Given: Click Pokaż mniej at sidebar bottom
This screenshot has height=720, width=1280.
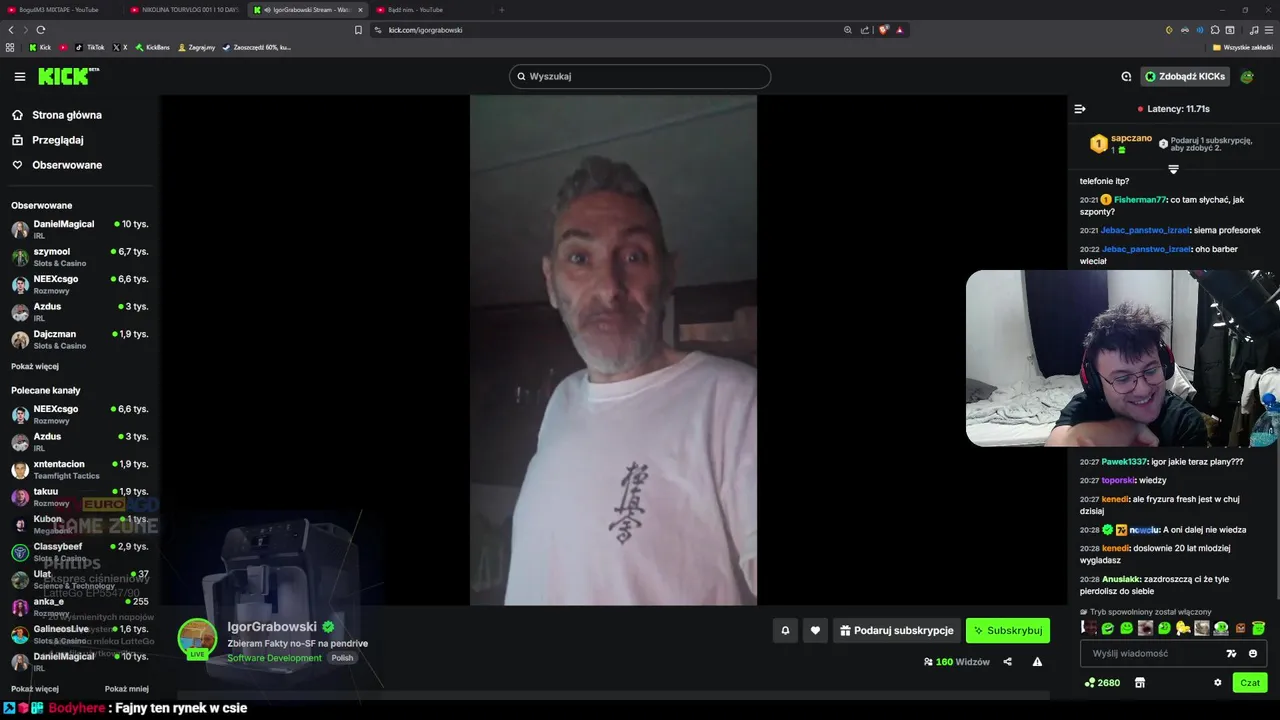Looking at the screenshot, I should click(x=127, y=689).
